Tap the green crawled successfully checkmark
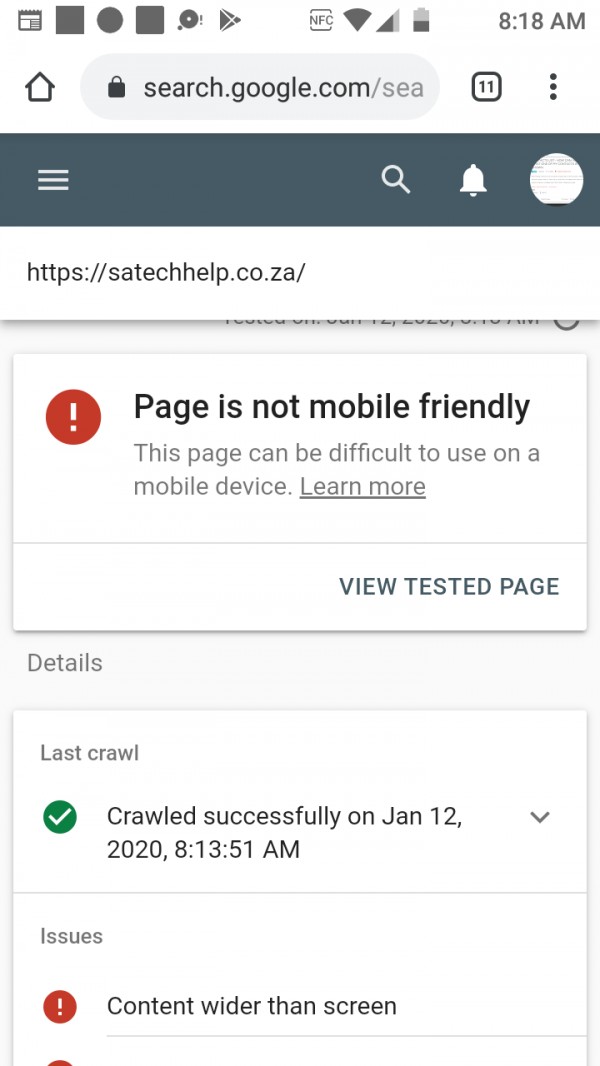 point(60,817)
